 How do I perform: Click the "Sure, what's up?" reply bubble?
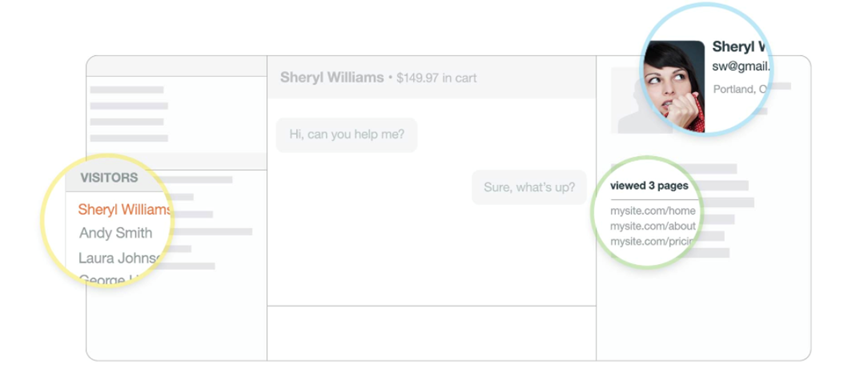pyautogui.click(x=529, y=187)
